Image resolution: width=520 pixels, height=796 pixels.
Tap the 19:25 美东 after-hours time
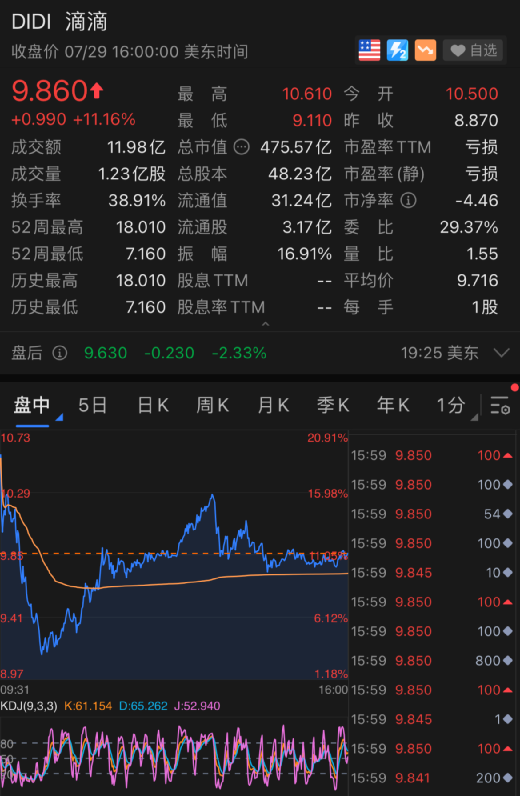click(440, 353)
